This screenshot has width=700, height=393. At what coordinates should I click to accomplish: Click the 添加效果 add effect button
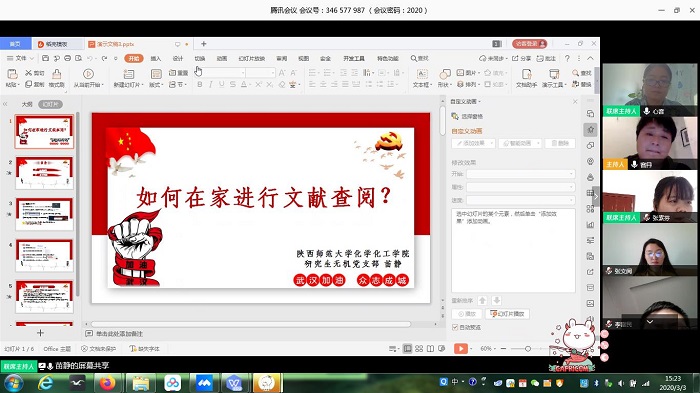coord(473,143)
